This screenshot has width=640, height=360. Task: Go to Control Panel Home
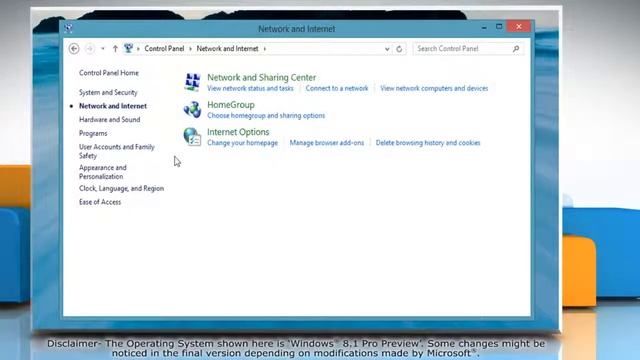(x=109, y=73)
